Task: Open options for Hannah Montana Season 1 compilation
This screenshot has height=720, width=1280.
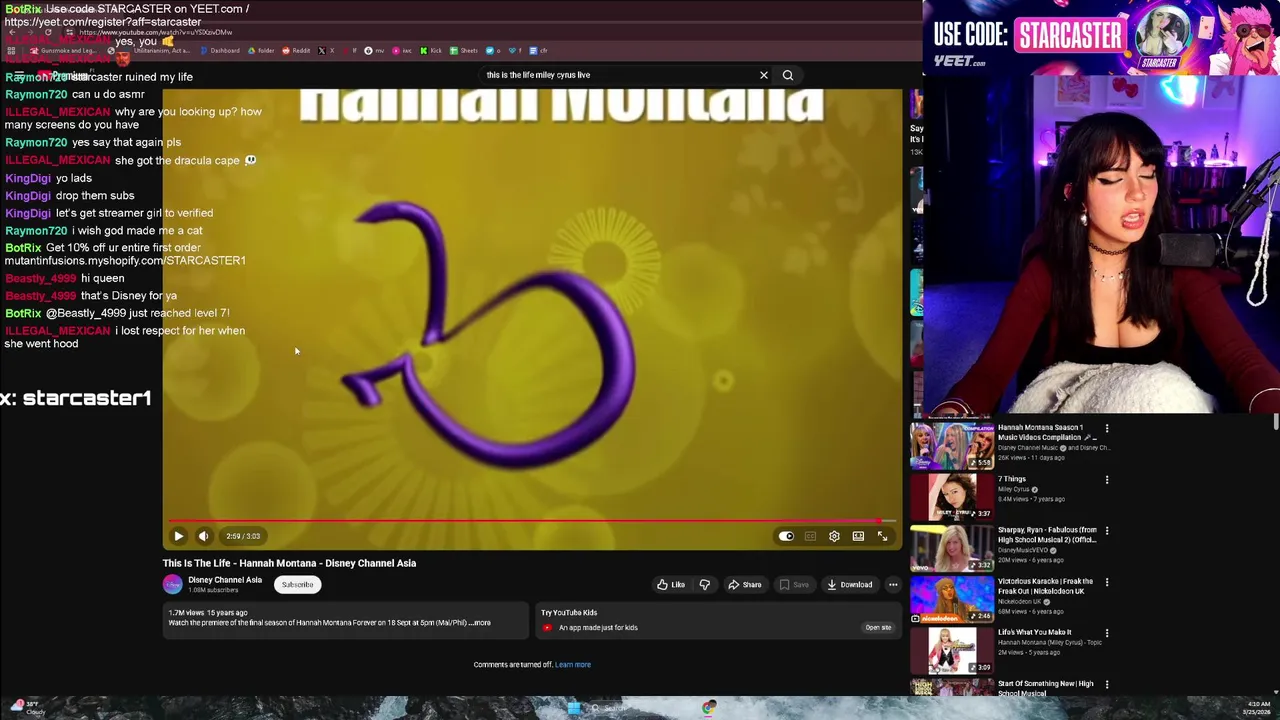Action: (x=1107, y=428)
